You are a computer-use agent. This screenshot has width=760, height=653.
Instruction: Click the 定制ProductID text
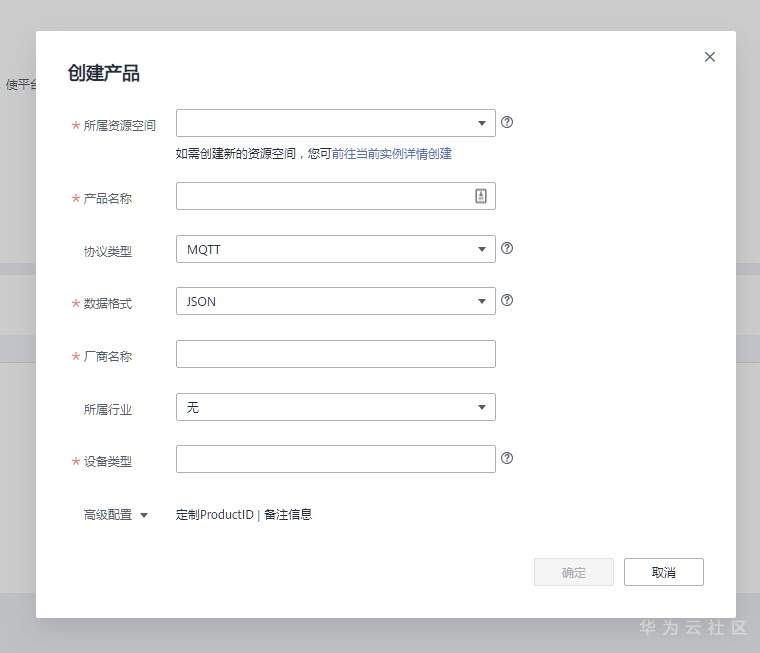(215, 514)
